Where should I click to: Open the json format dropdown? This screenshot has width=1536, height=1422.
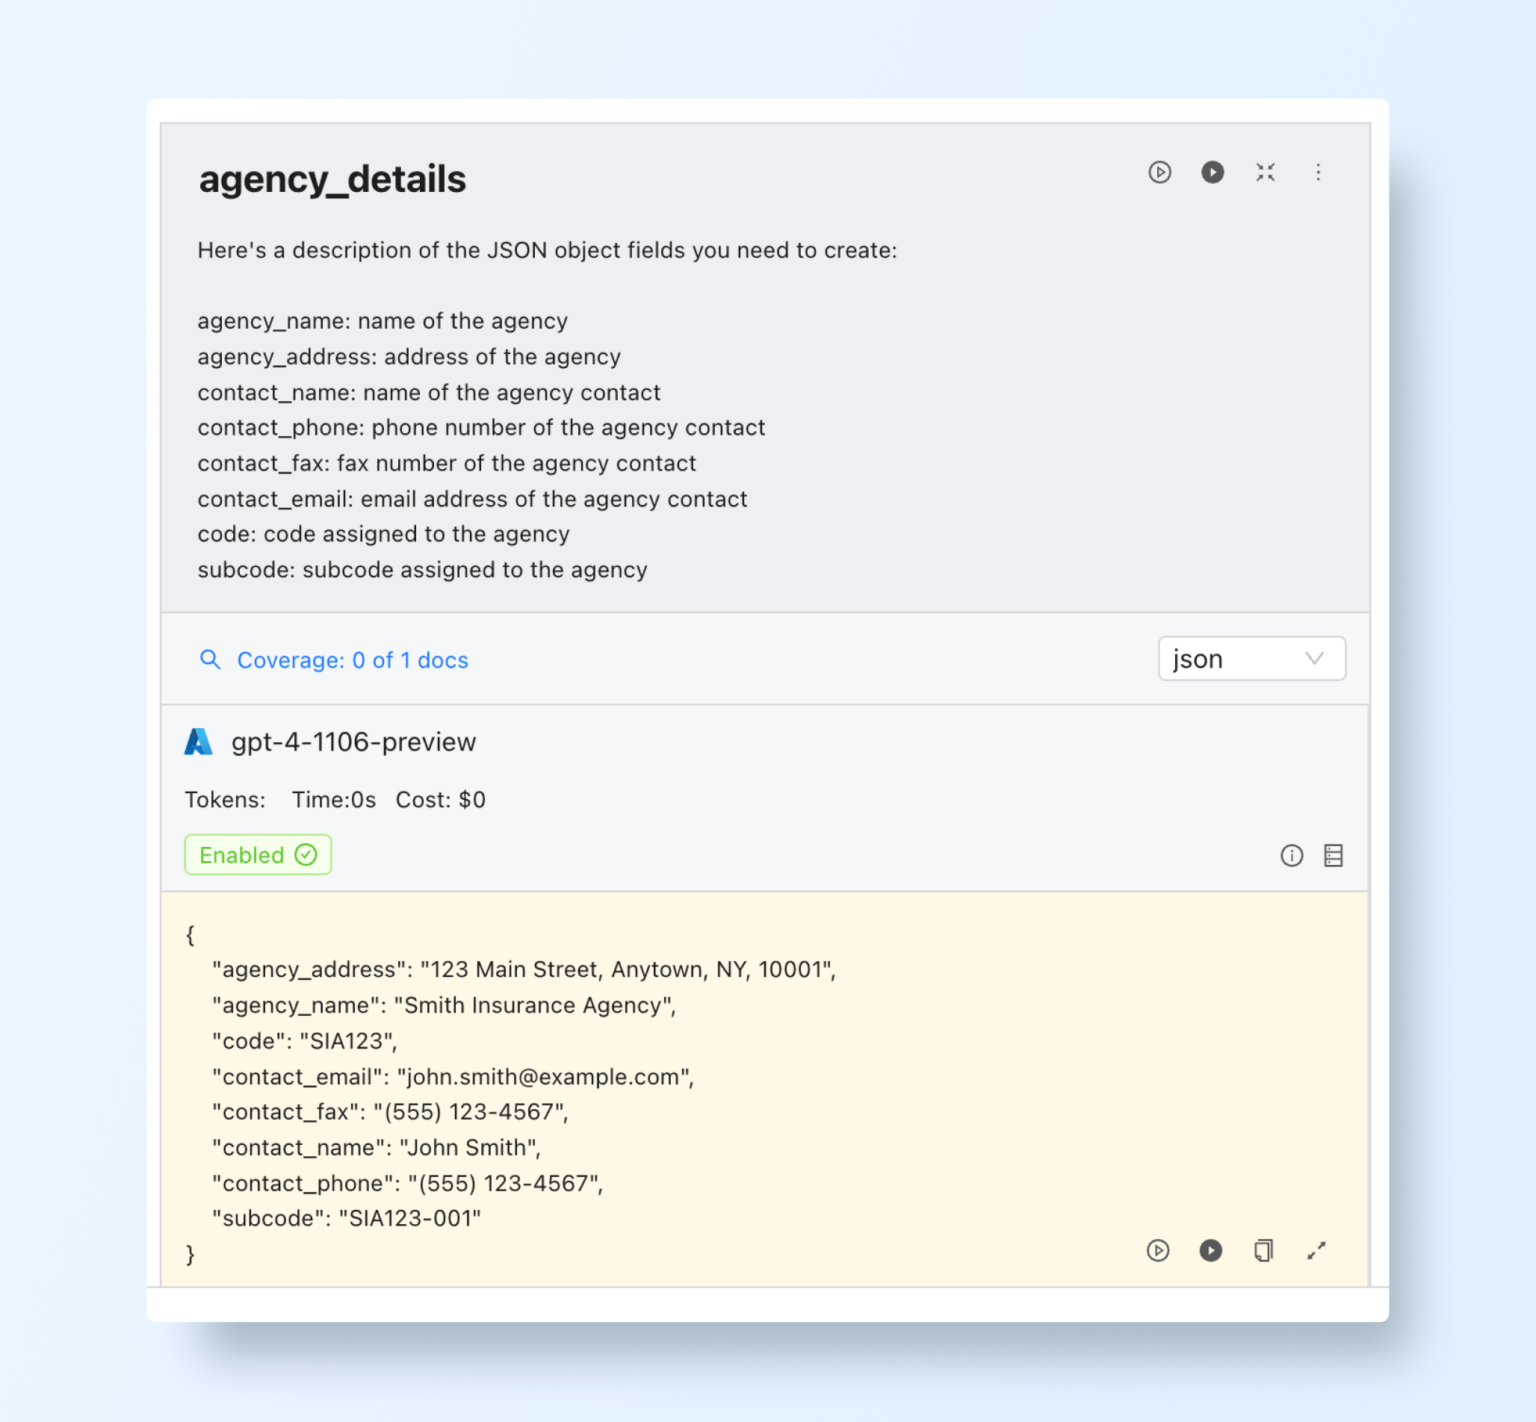click(1251, 658)
